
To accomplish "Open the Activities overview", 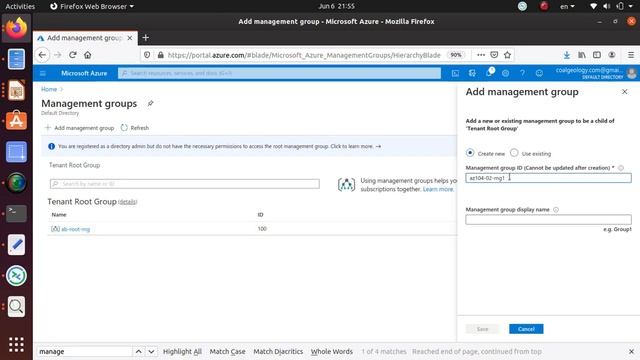I will point(20,6).
